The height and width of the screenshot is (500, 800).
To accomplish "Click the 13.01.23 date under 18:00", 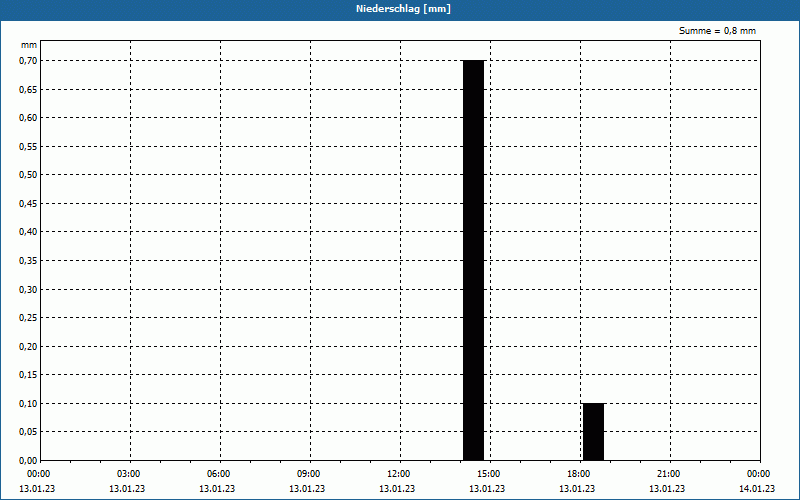I will click(x=577, y=489).
